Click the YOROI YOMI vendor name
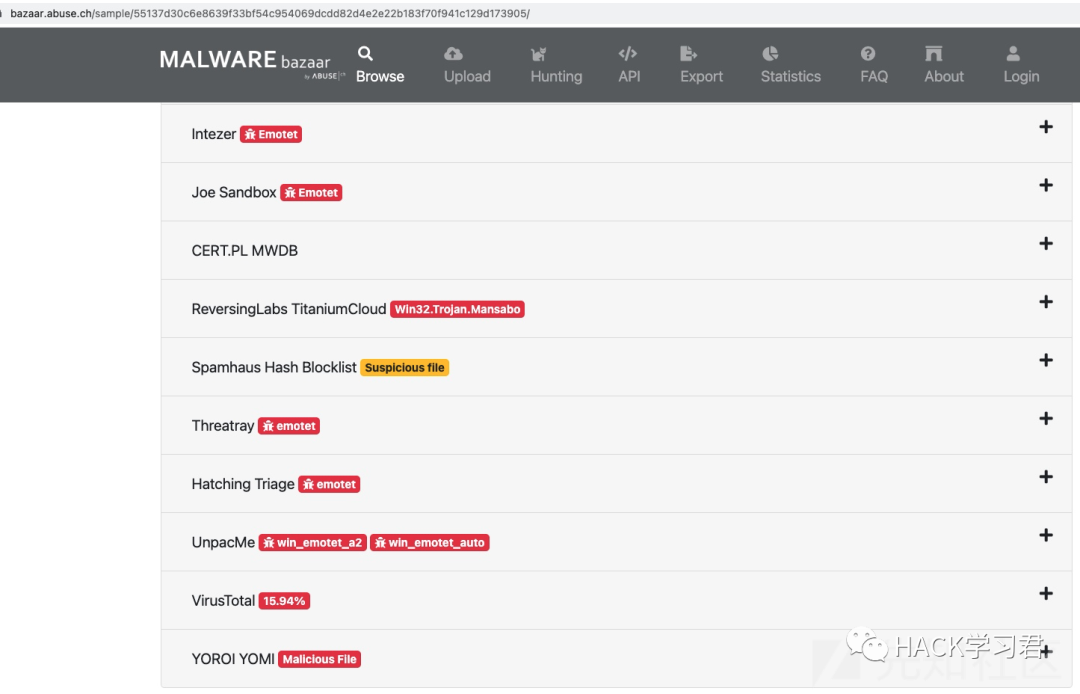Viewport: 1080px width, 694px height. coord(233,659)
